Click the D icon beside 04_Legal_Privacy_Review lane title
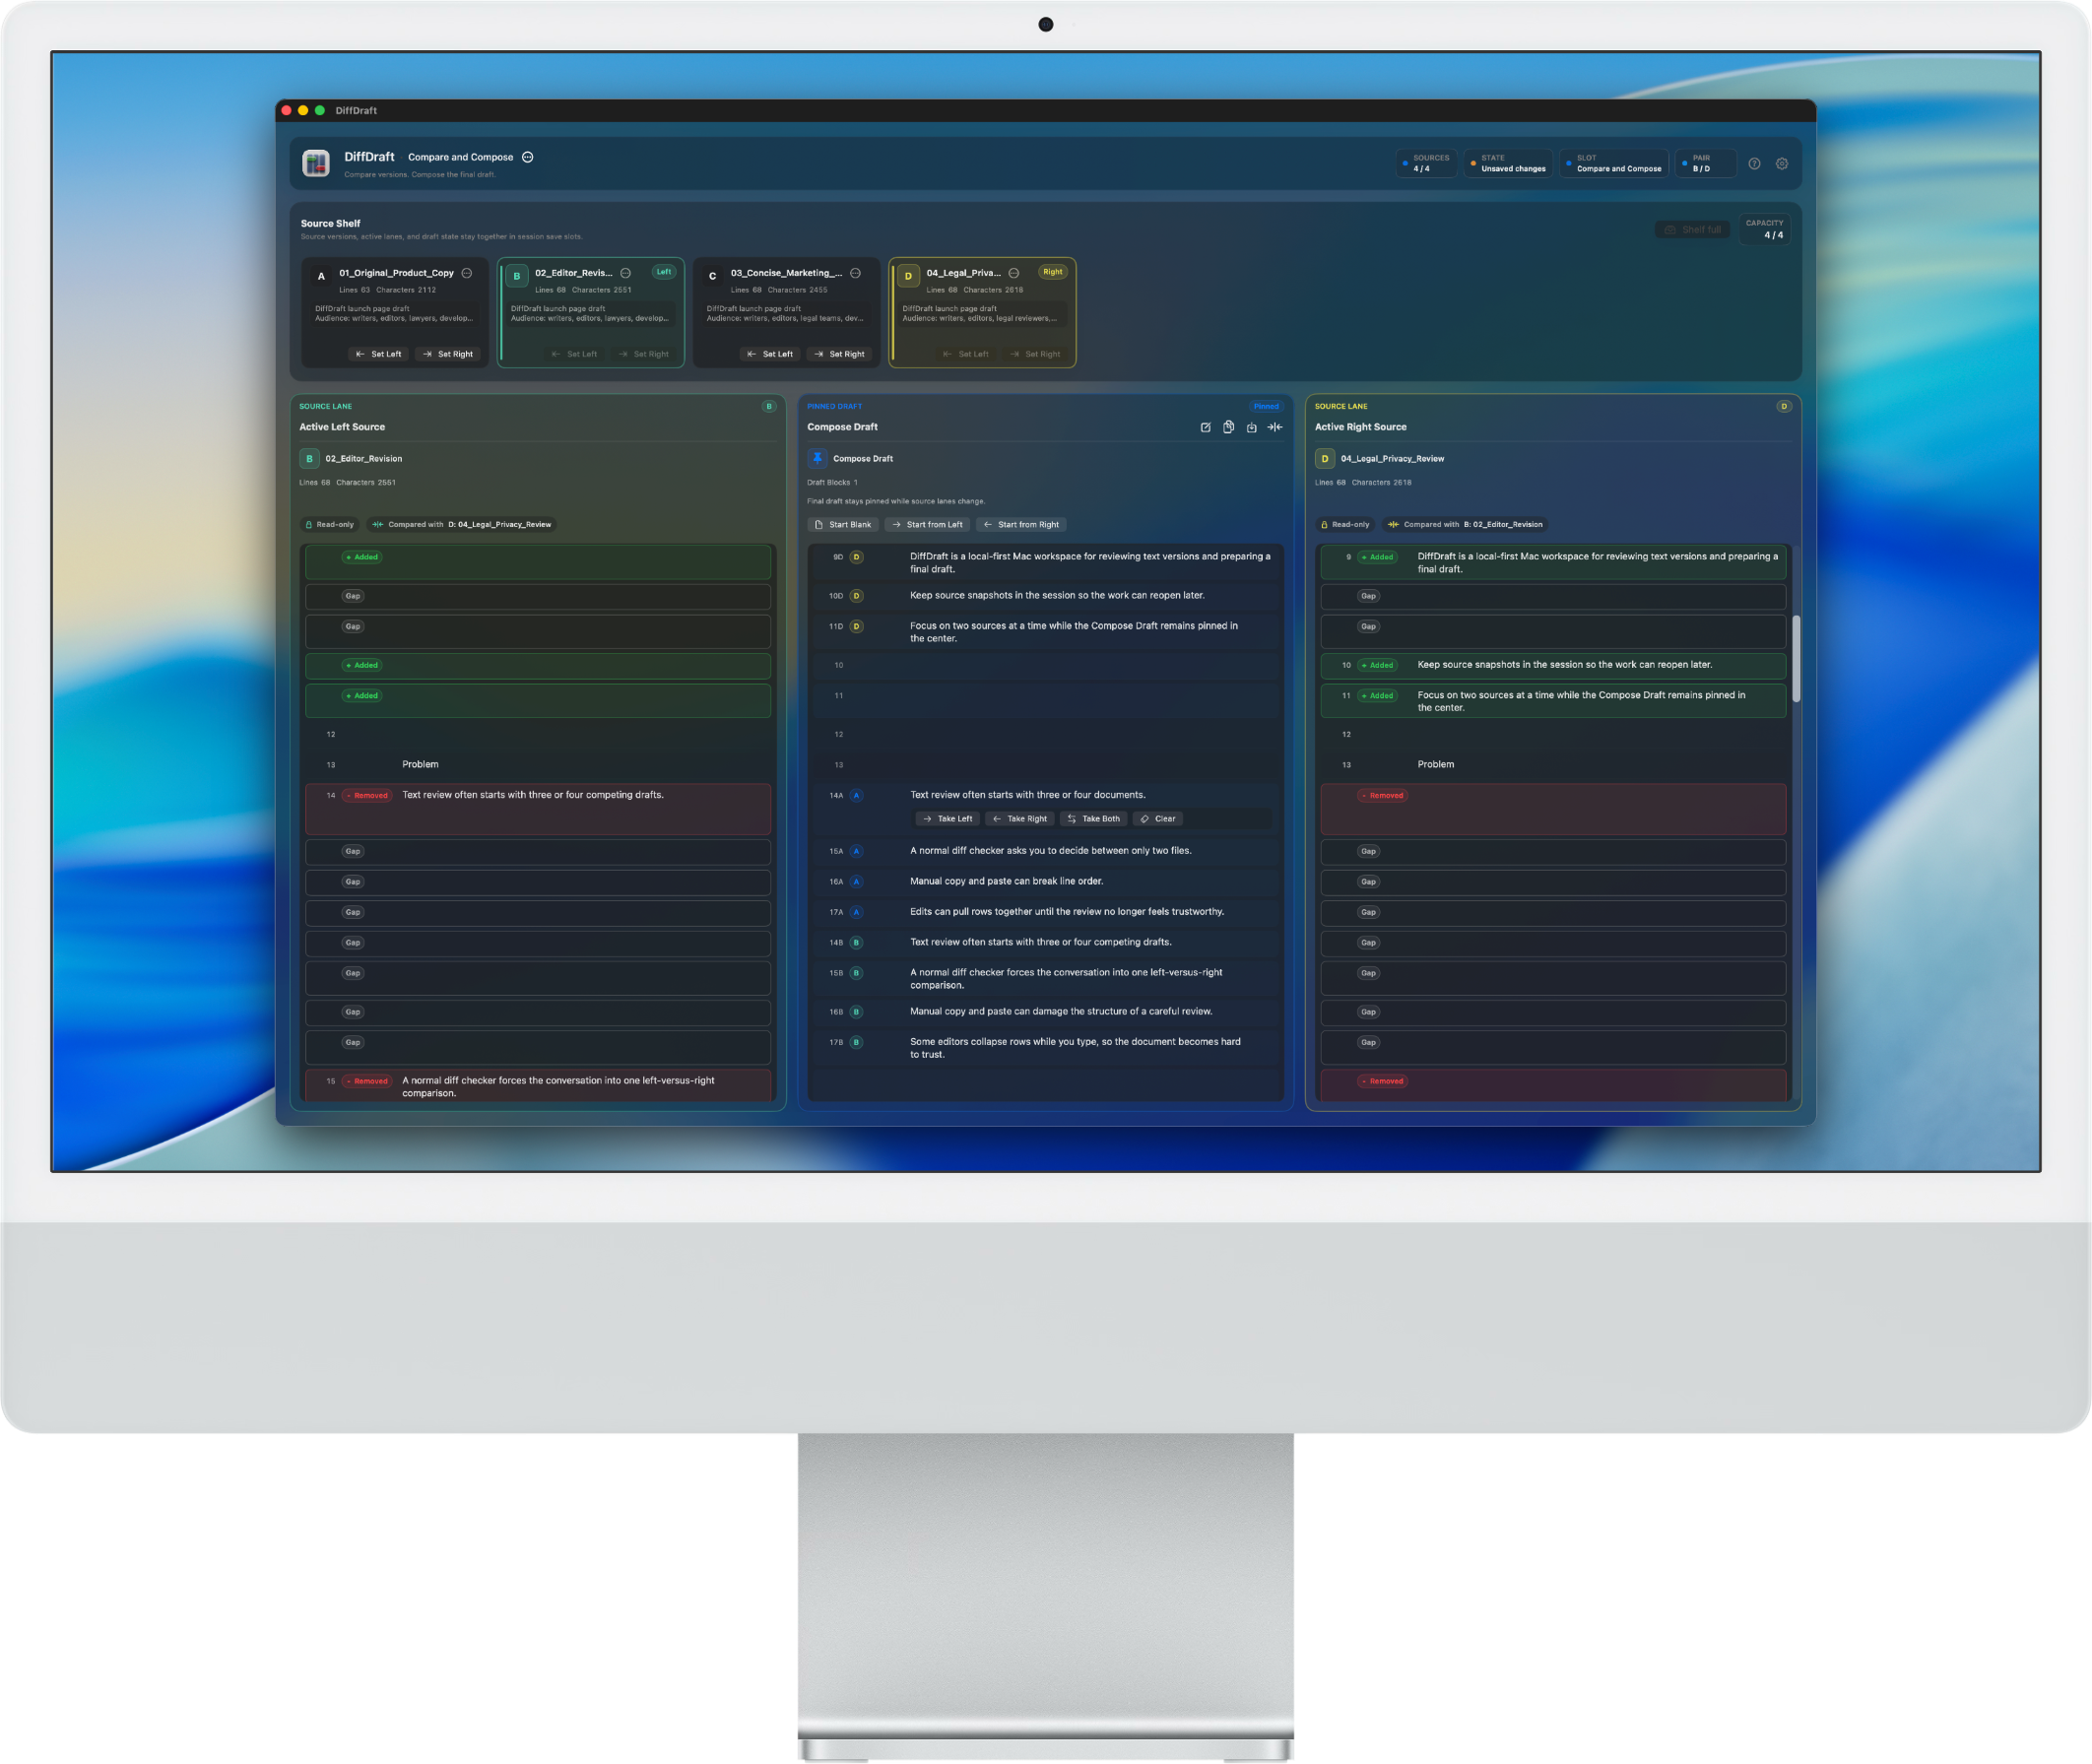Image resolution: width=2092 pixels, height=1764 pixels. click(1325, 459)
